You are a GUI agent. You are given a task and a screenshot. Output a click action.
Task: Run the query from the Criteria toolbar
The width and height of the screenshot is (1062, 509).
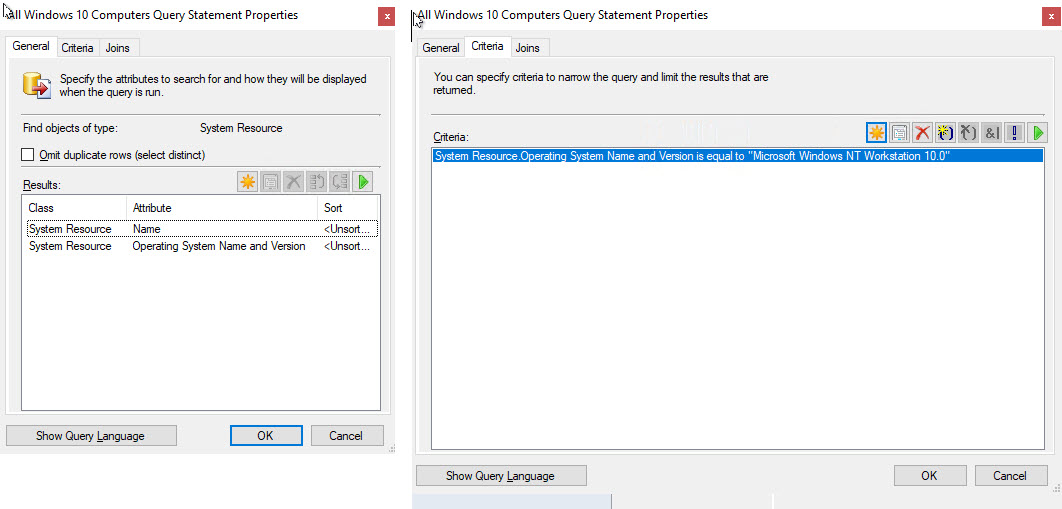[1037, 132]
